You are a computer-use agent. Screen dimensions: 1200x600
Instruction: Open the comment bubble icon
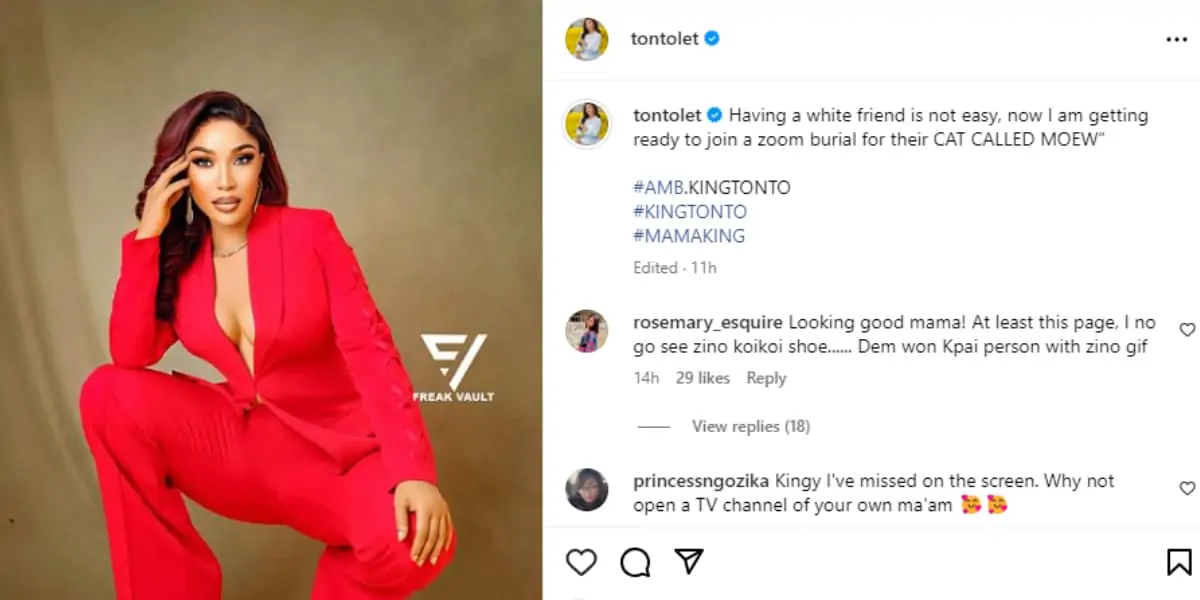(x=635, y=563)
